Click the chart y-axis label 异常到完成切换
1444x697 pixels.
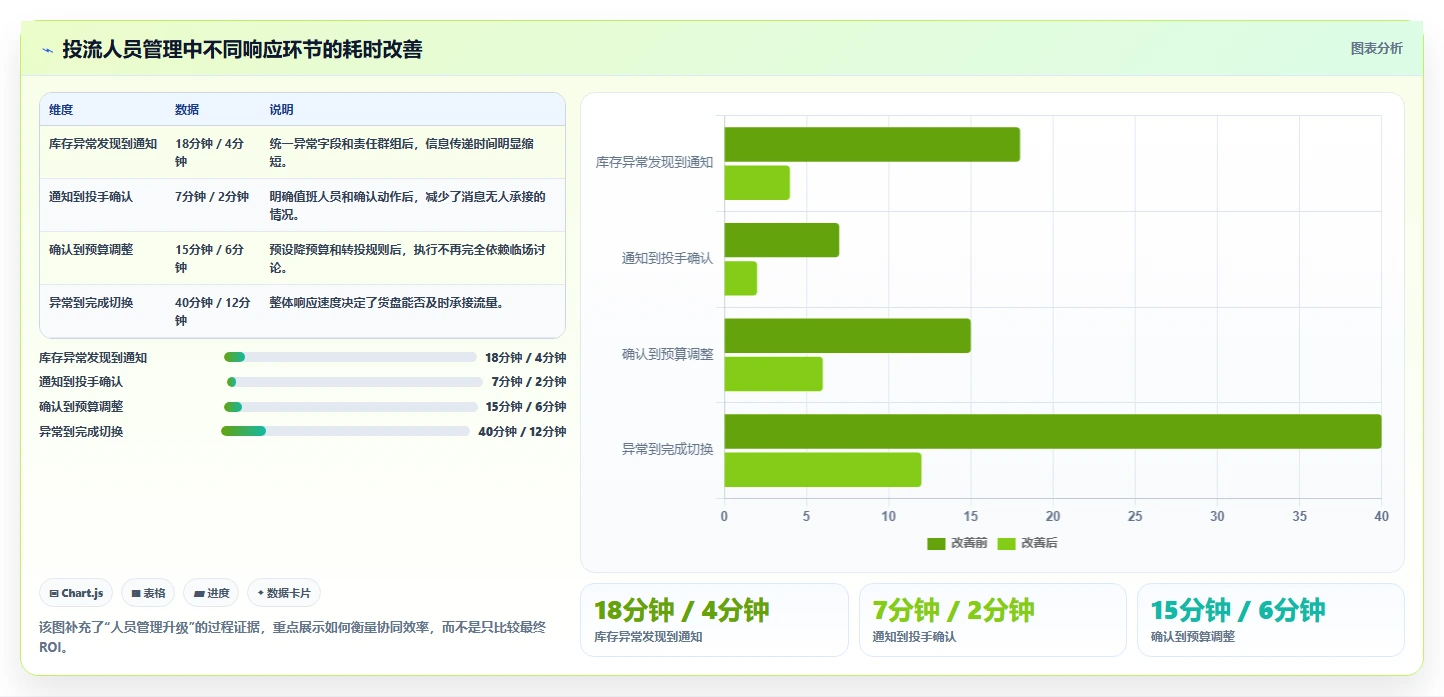(668, 450)
